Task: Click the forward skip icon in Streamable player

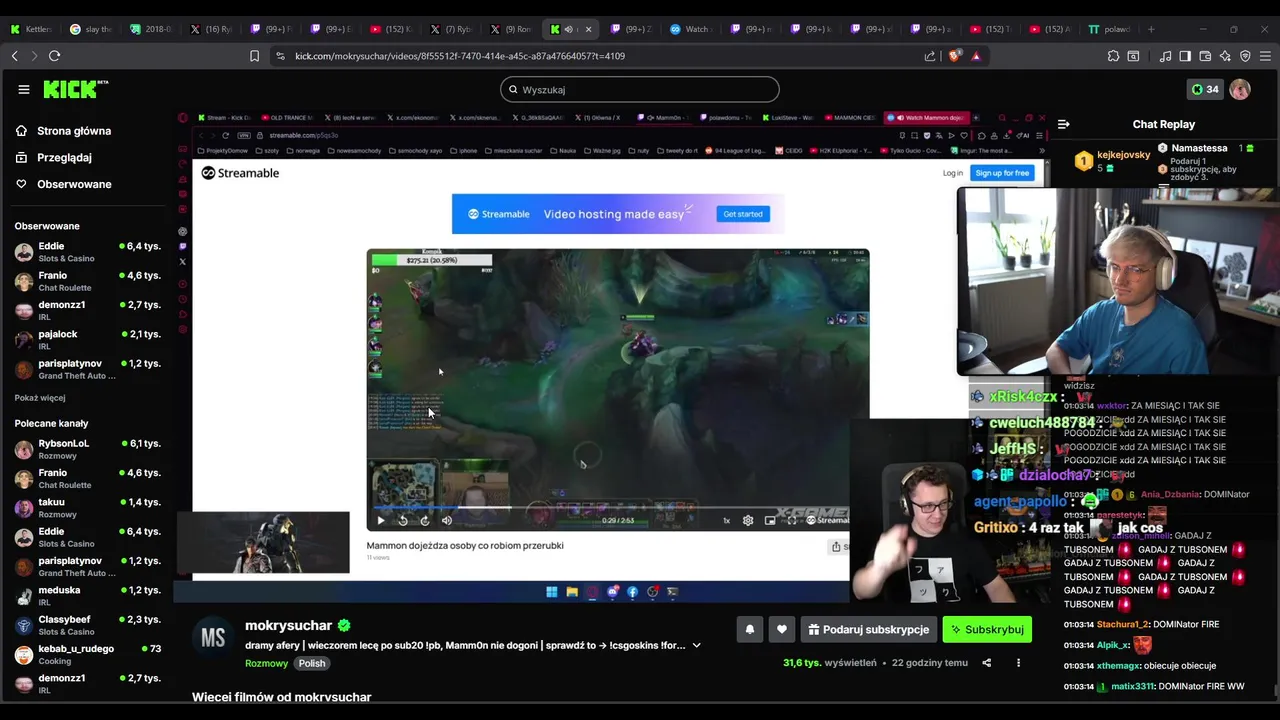Action: (x=425, y=520)
